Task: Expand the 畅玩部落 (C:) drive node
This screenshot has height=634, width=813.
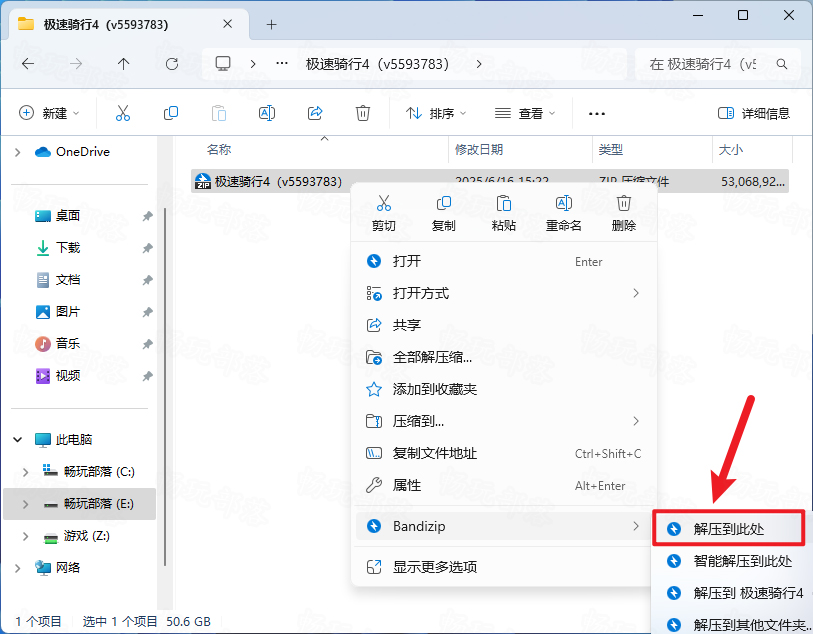Action: [25, 472]
